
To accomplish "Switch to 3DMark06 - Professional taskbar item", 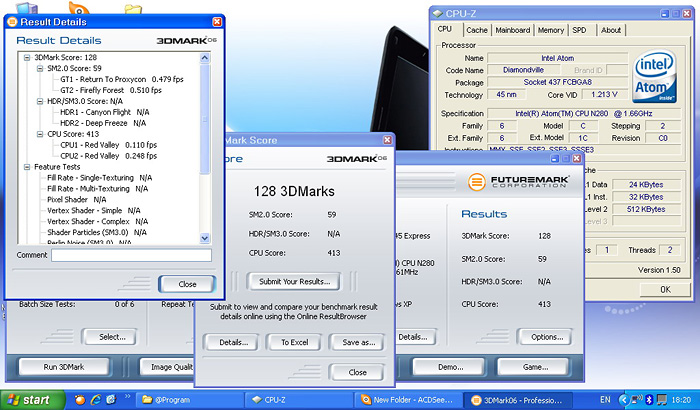I will (517, 400).
